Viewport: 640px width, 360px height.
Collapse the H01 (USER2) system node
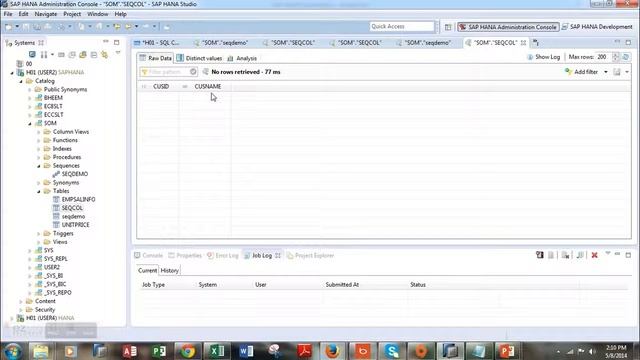(x=12, y=73)
